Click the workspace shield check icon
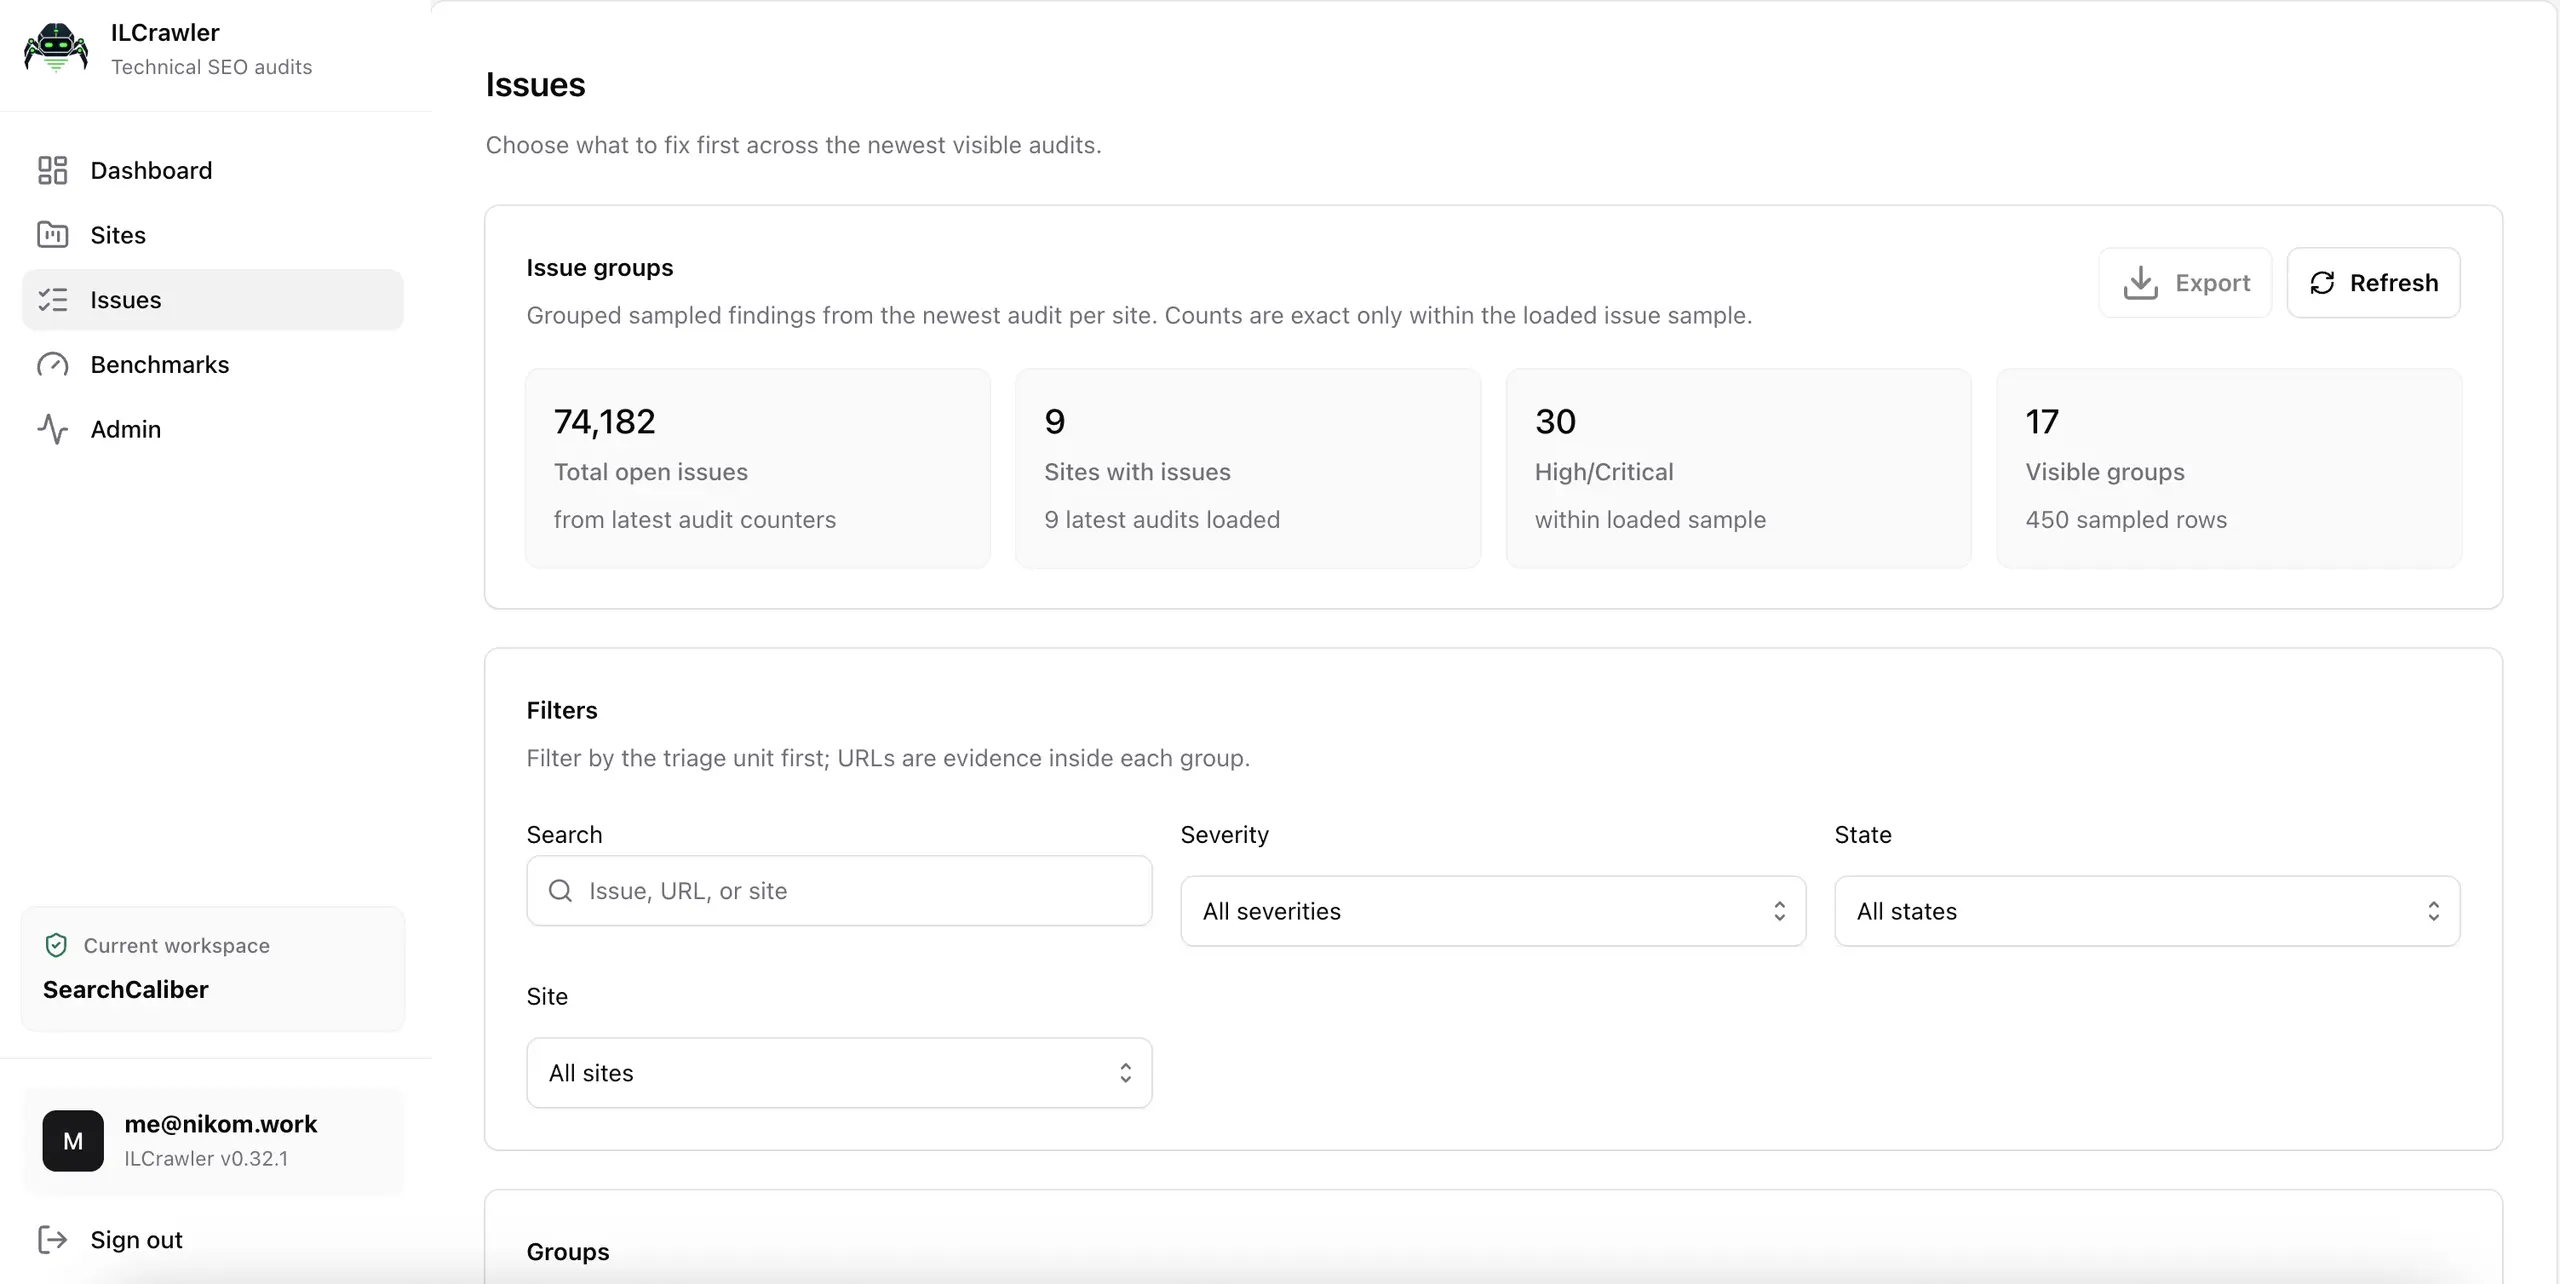This screenshot has height=1284, width=2560. tap(56, 945)
